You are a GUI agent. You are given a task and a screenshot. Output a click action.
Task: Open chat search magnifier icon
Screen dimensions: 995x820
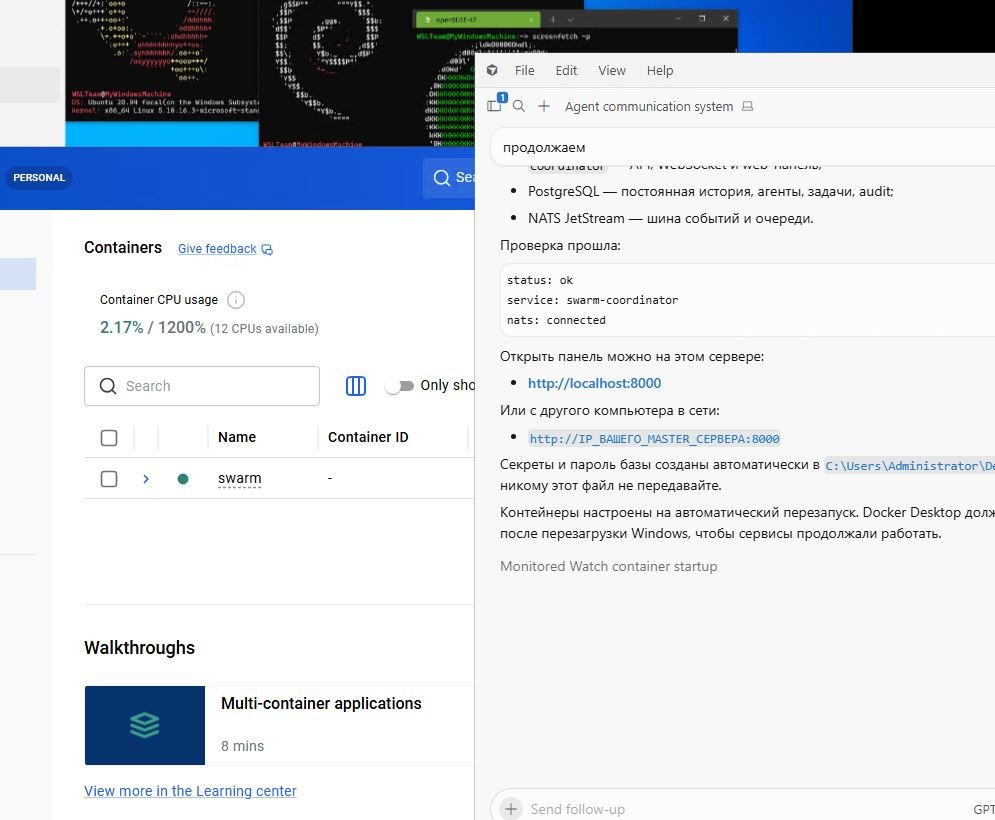(518, 106)
